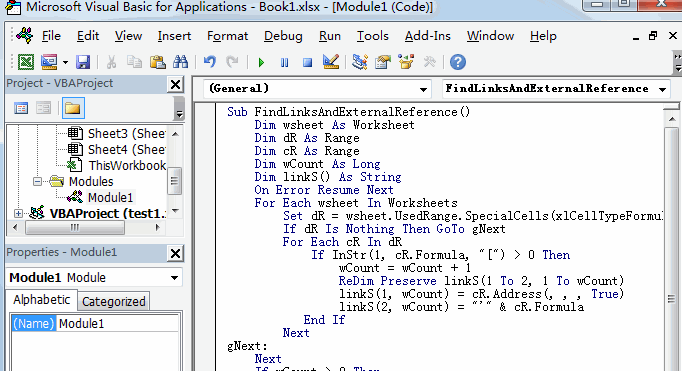The width and height of the screenshot is (682, 371).
Task: Click the Break pause button
Action: coord(284,63)
